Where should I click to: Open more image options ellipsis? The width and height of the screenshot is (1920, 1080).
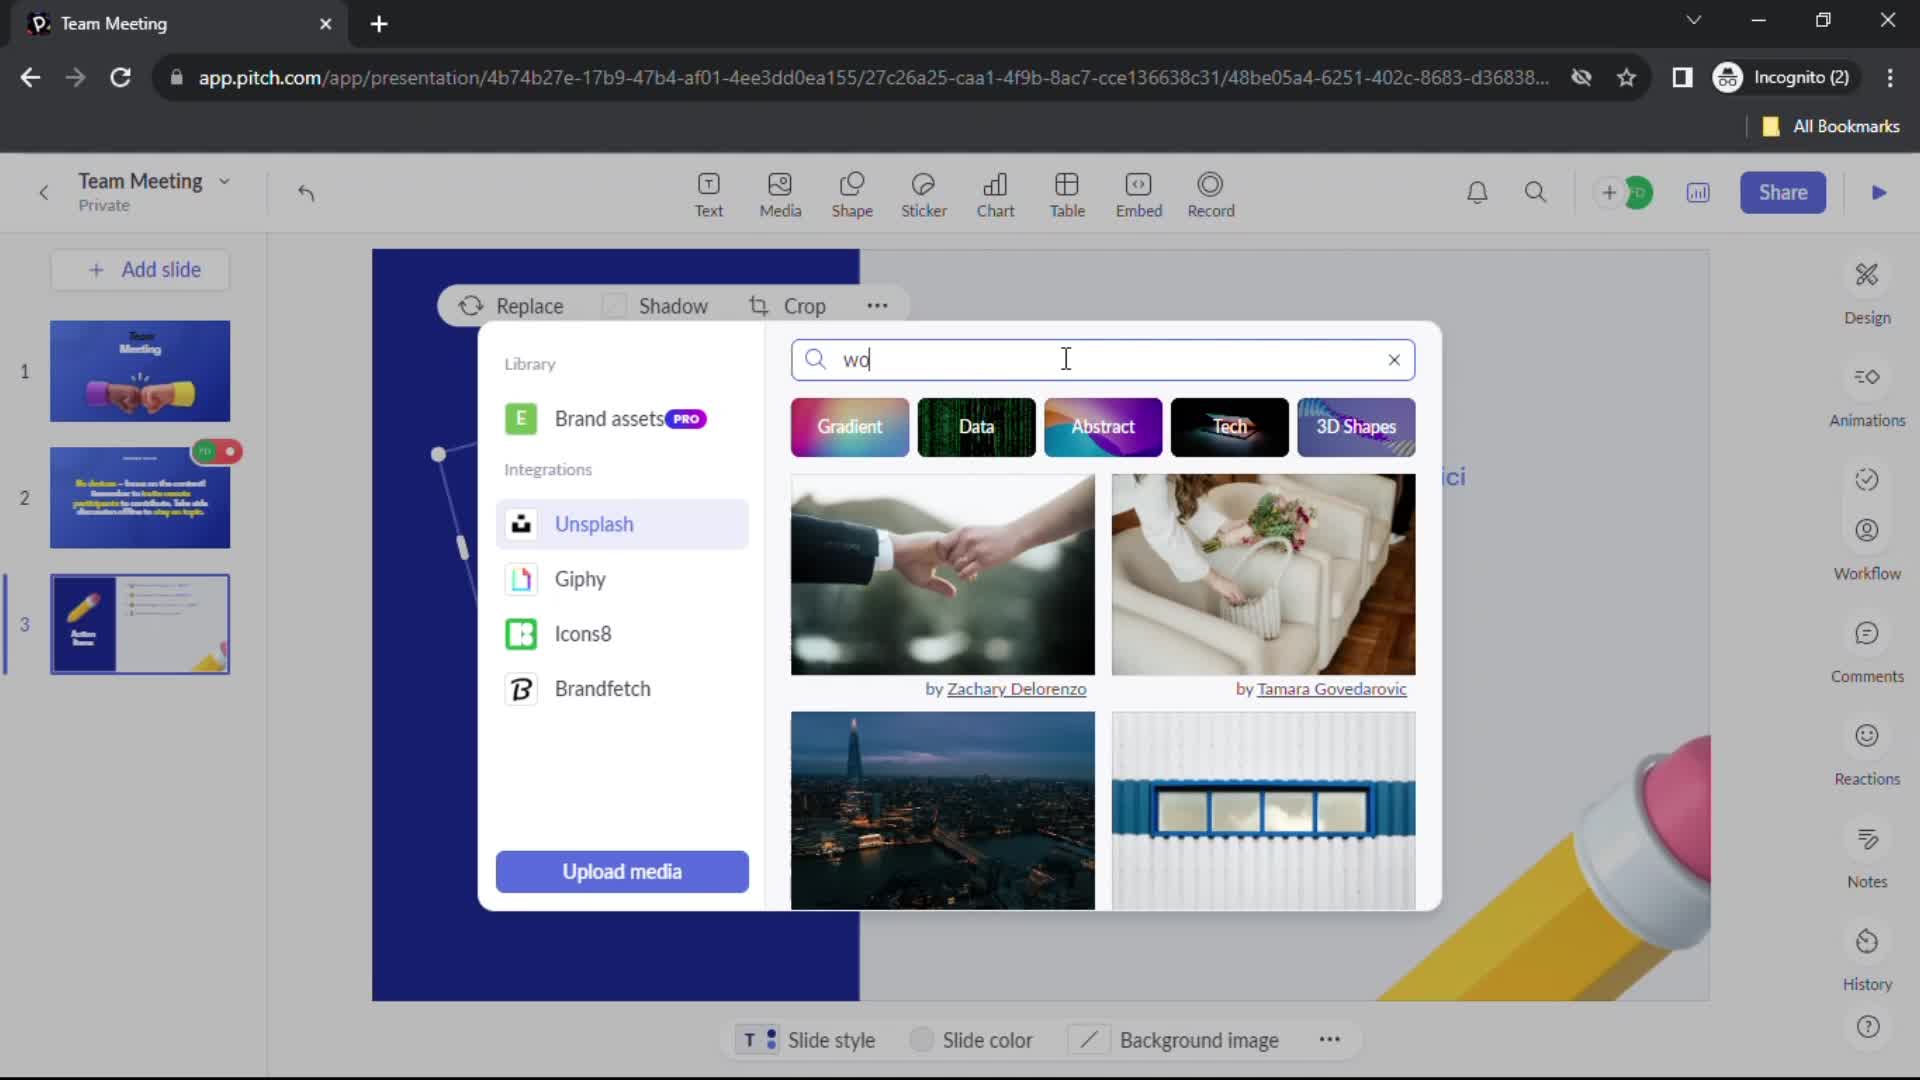[x=877, y=306]
